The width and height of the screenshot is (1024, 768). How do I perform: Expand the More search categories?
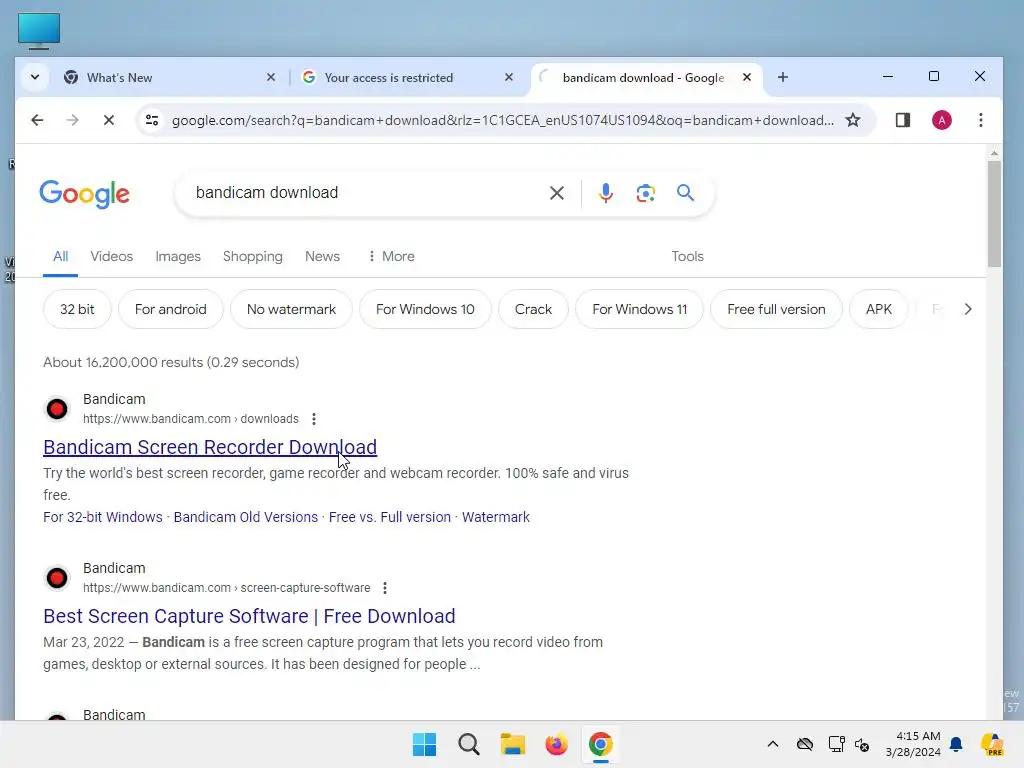click(x=391, y=257)
